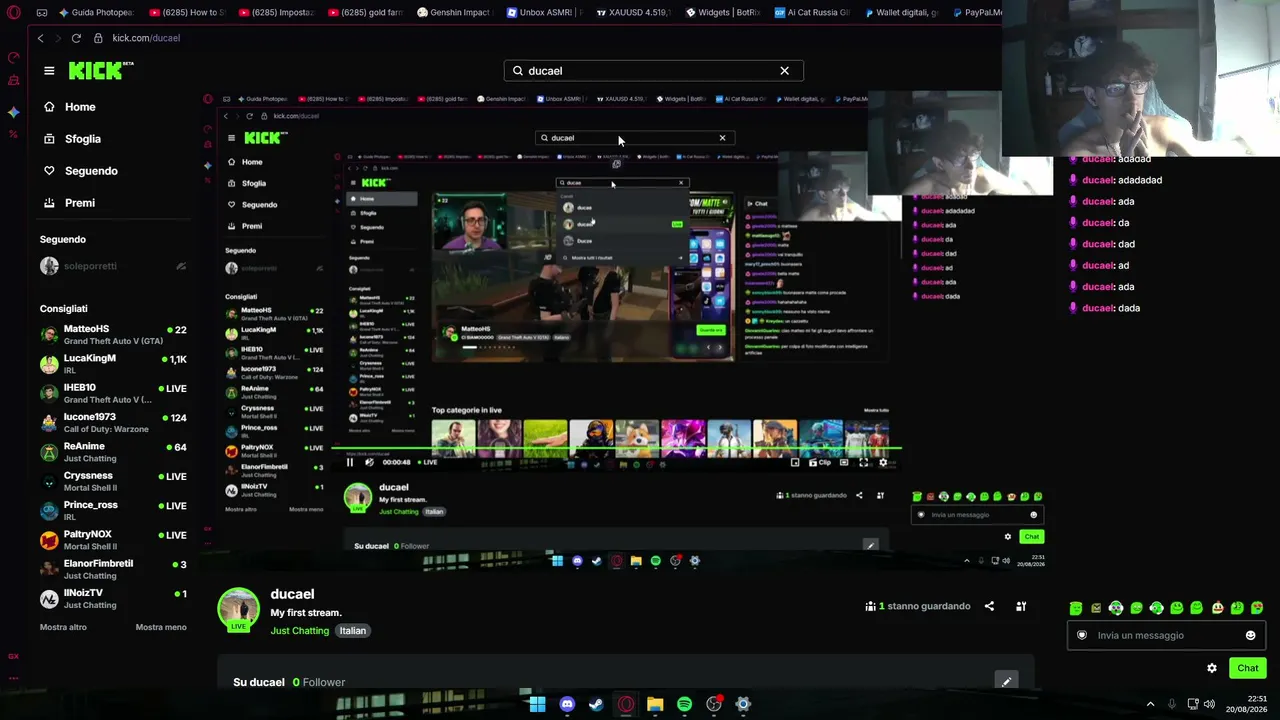Screen dimensions: 1280x720
Task: Switch to XAUUSD browser tab
Action: [632, 13]
